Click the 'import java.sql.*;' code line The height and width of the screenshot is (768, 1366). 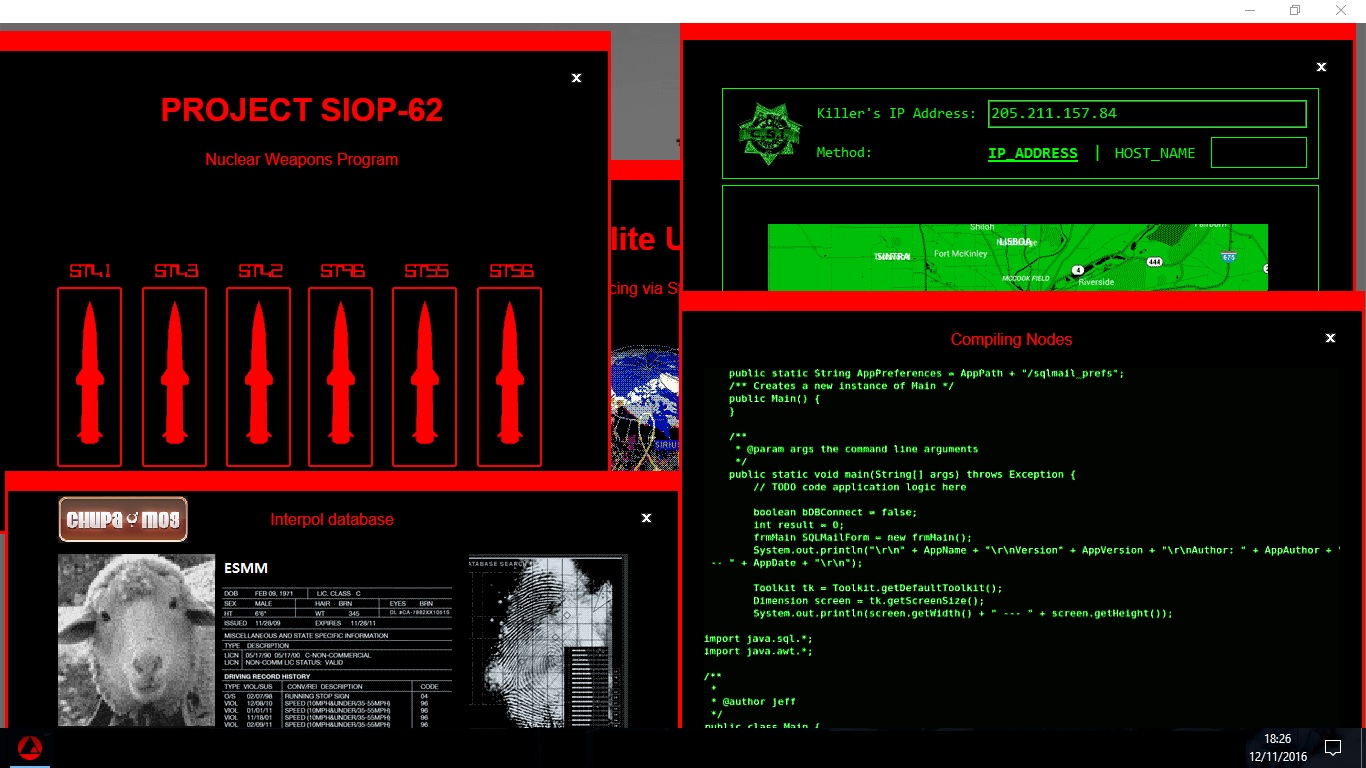pyautogui.click(x=758, y=639)
